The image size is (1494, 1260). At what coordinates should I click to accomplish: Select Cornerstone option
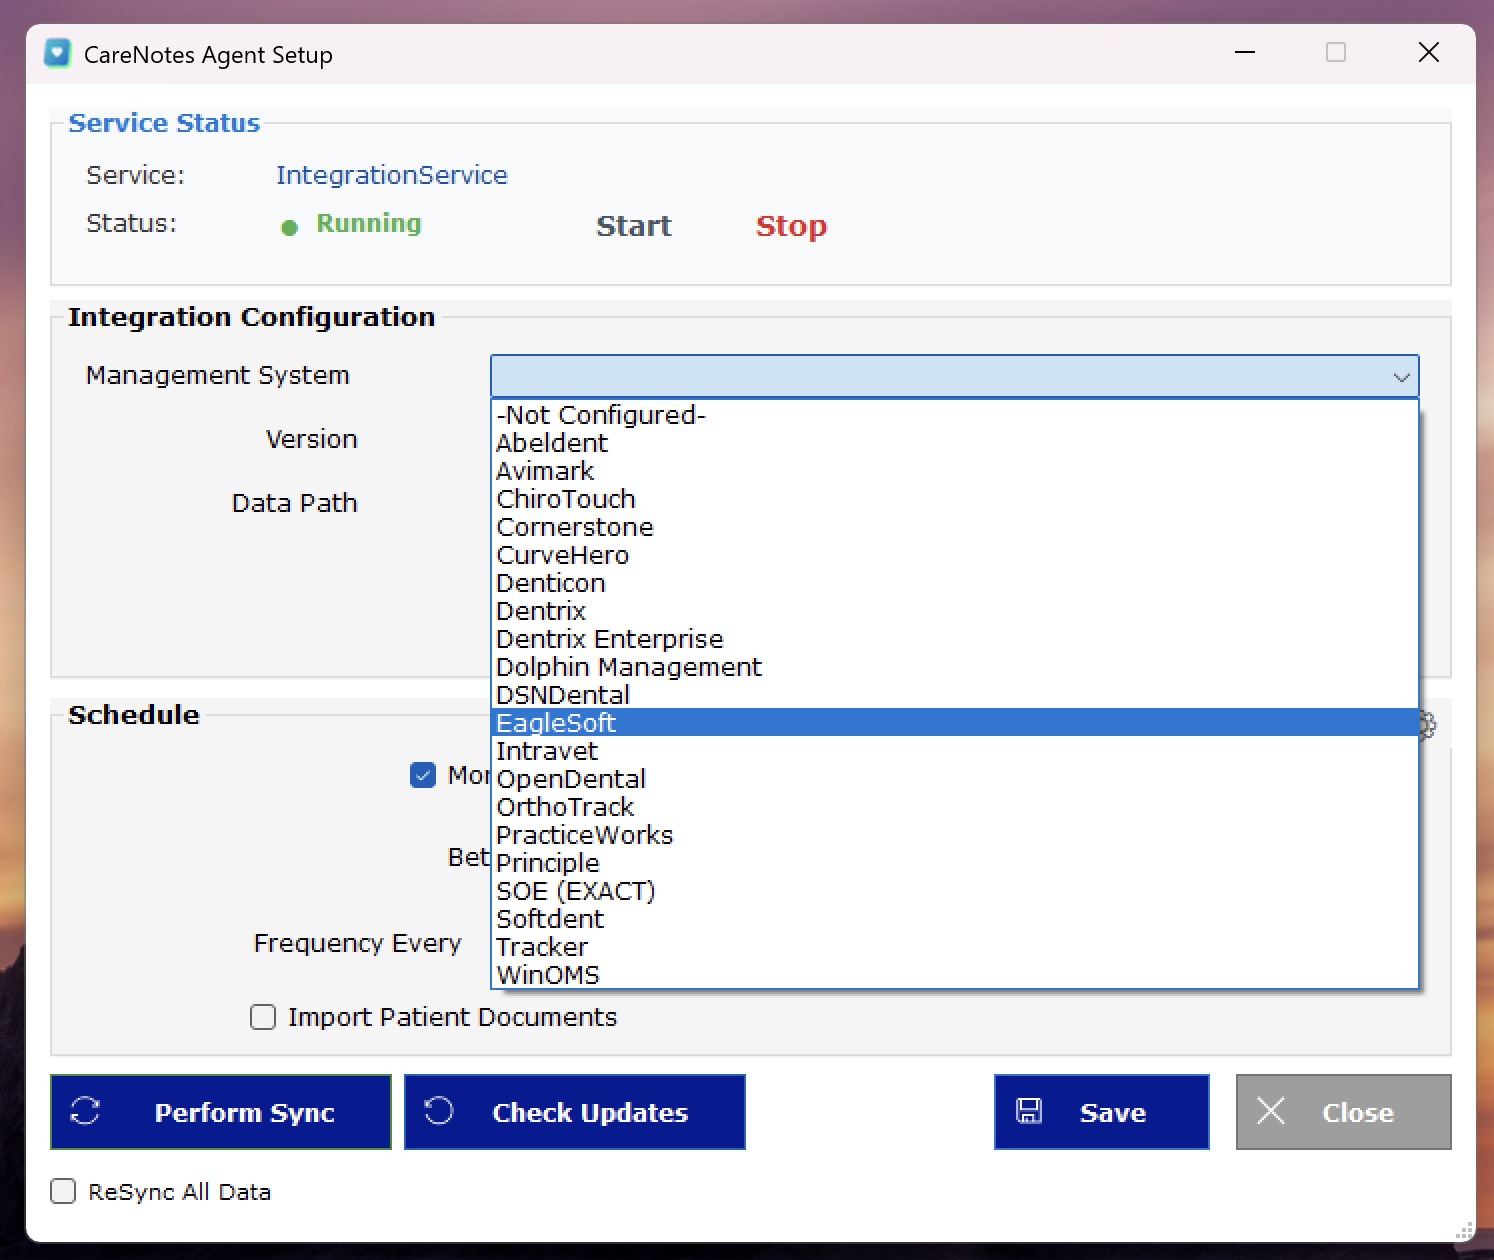[x=954, y=527]
